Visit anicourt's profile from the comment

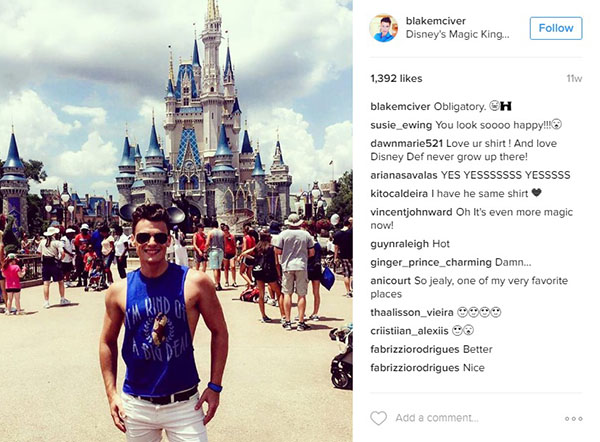click(390, 281)
